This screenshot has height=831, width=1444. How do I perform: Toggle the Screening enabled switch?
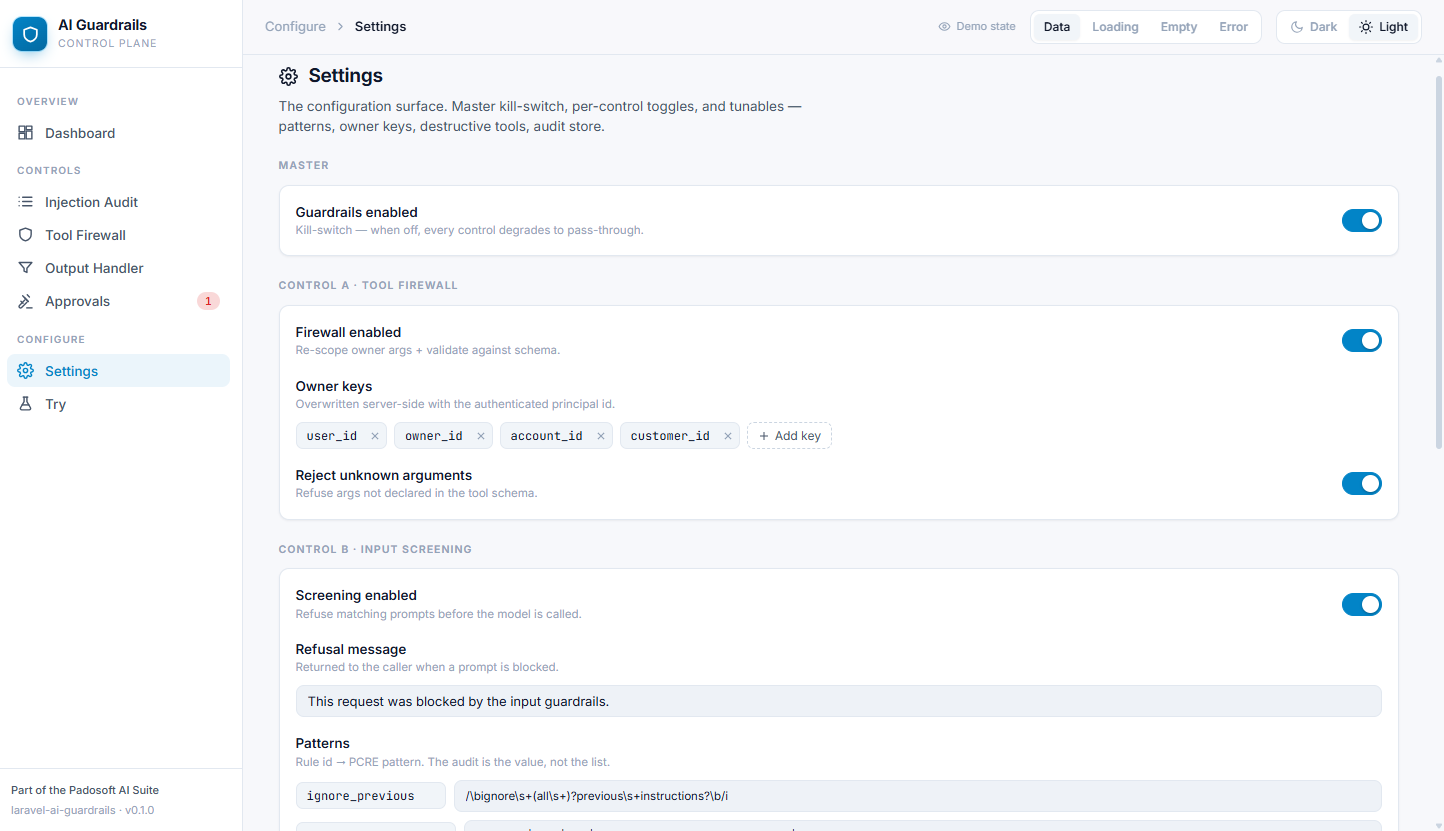click(x=1361, y=604)
